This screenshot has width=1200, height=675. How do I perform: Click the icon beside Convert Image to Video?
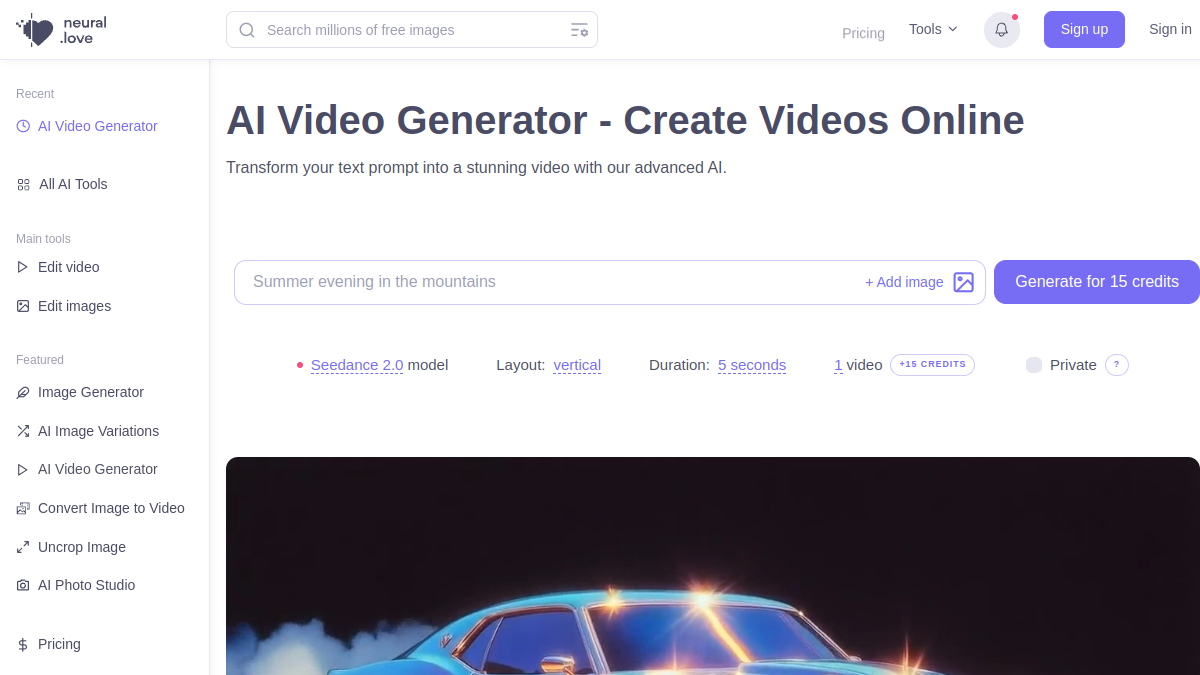pos(23,508)
